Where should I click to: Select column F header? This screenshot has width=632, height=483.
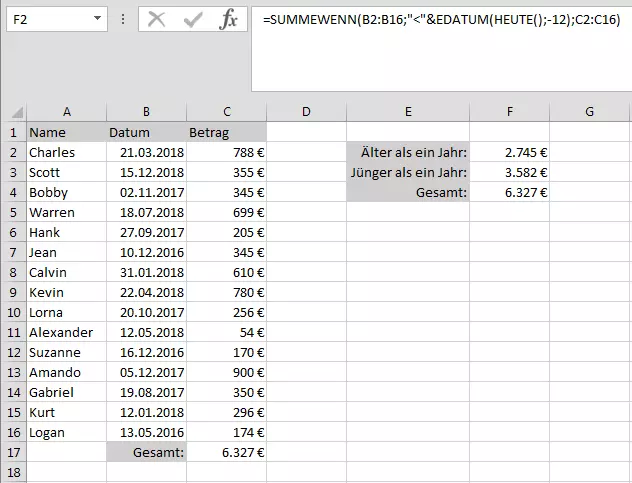(x=510, y=111)
